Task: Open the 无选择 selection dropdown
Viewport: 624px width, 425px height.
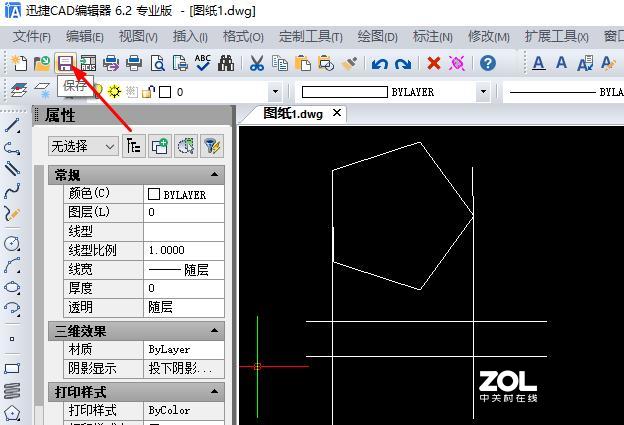Action: point(83,146)
